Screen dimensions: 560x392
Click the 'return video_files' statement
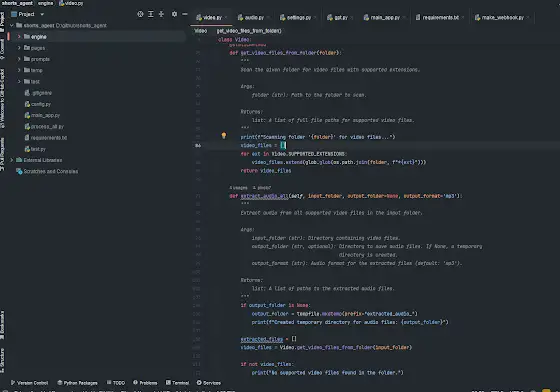point(266,171)
